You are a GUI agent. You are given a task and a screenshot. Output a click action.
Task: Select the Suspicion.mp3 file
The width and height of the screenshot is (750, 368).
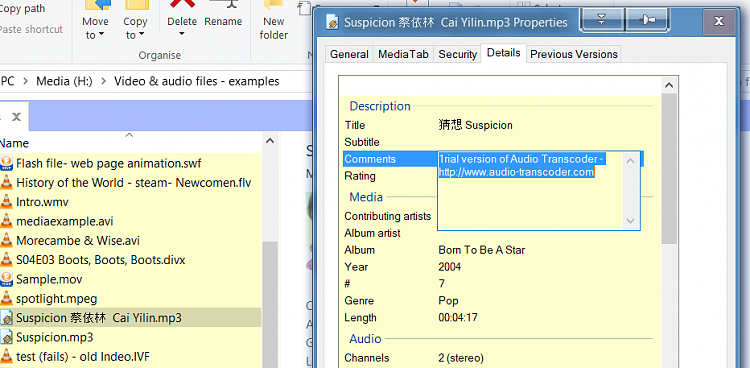pos(55,337)
